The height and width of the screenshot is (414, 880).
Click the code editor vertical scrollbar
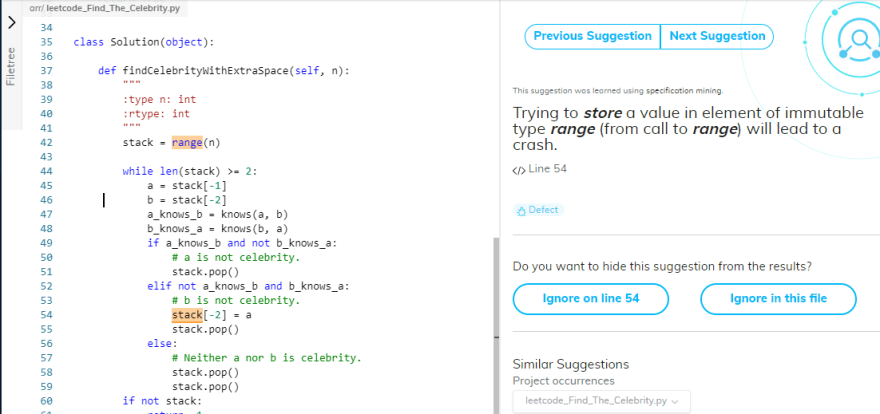point(496,320)
